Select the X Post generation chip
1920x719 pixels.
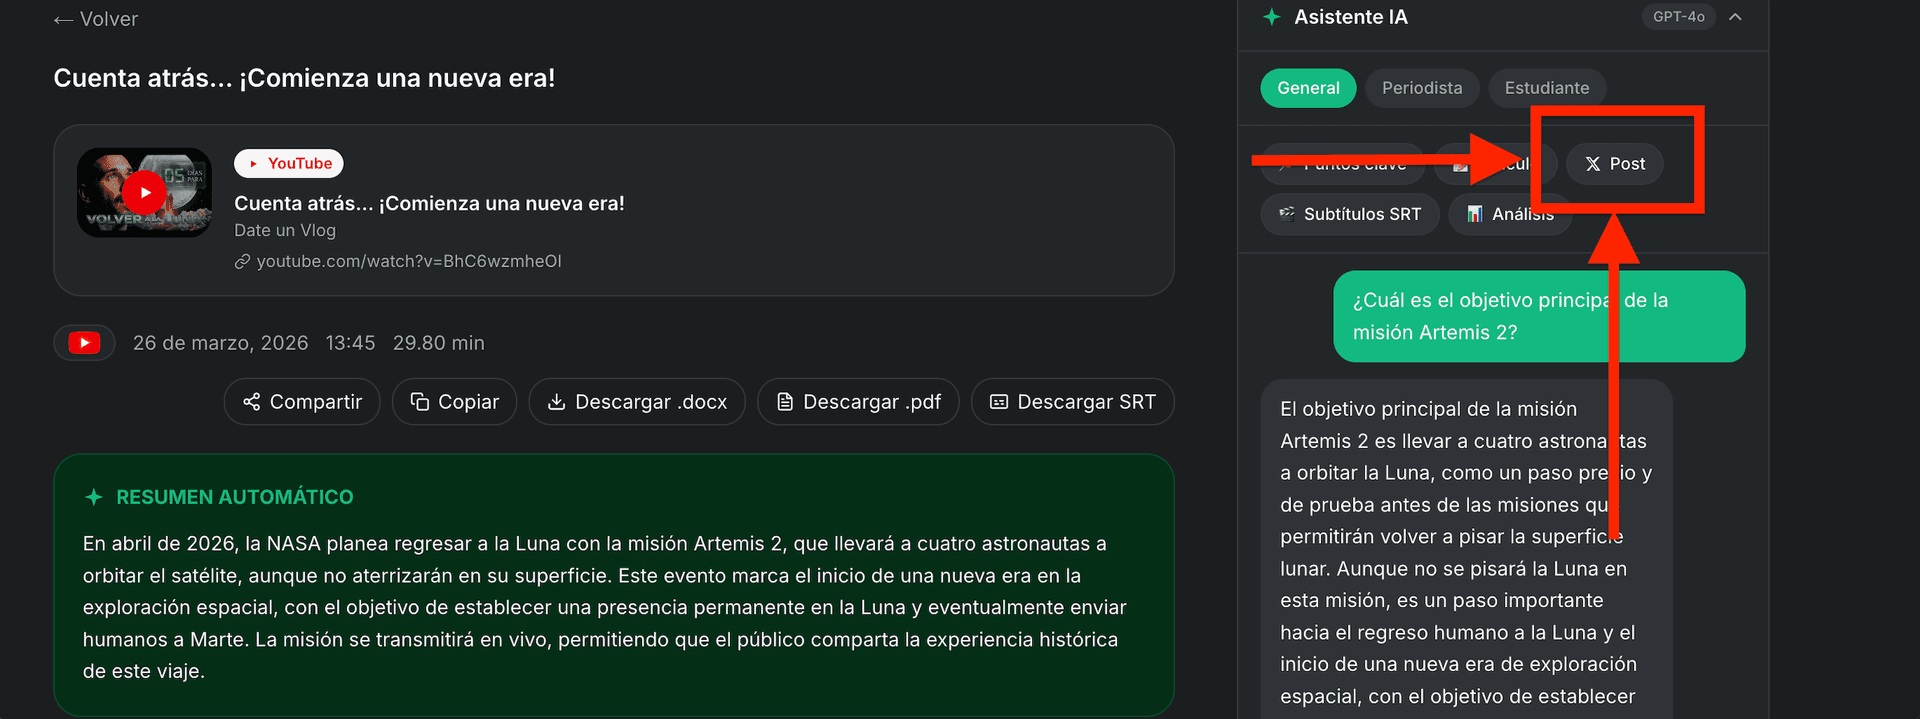click(x=1613, y=164)
